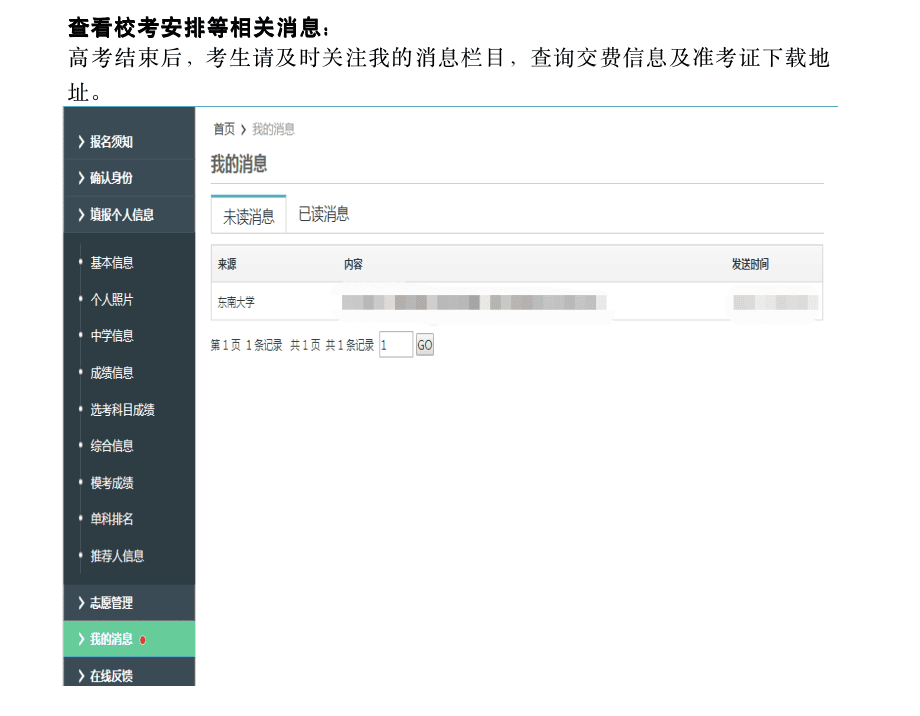Open 推荐人信息 sidebar item

117,556
